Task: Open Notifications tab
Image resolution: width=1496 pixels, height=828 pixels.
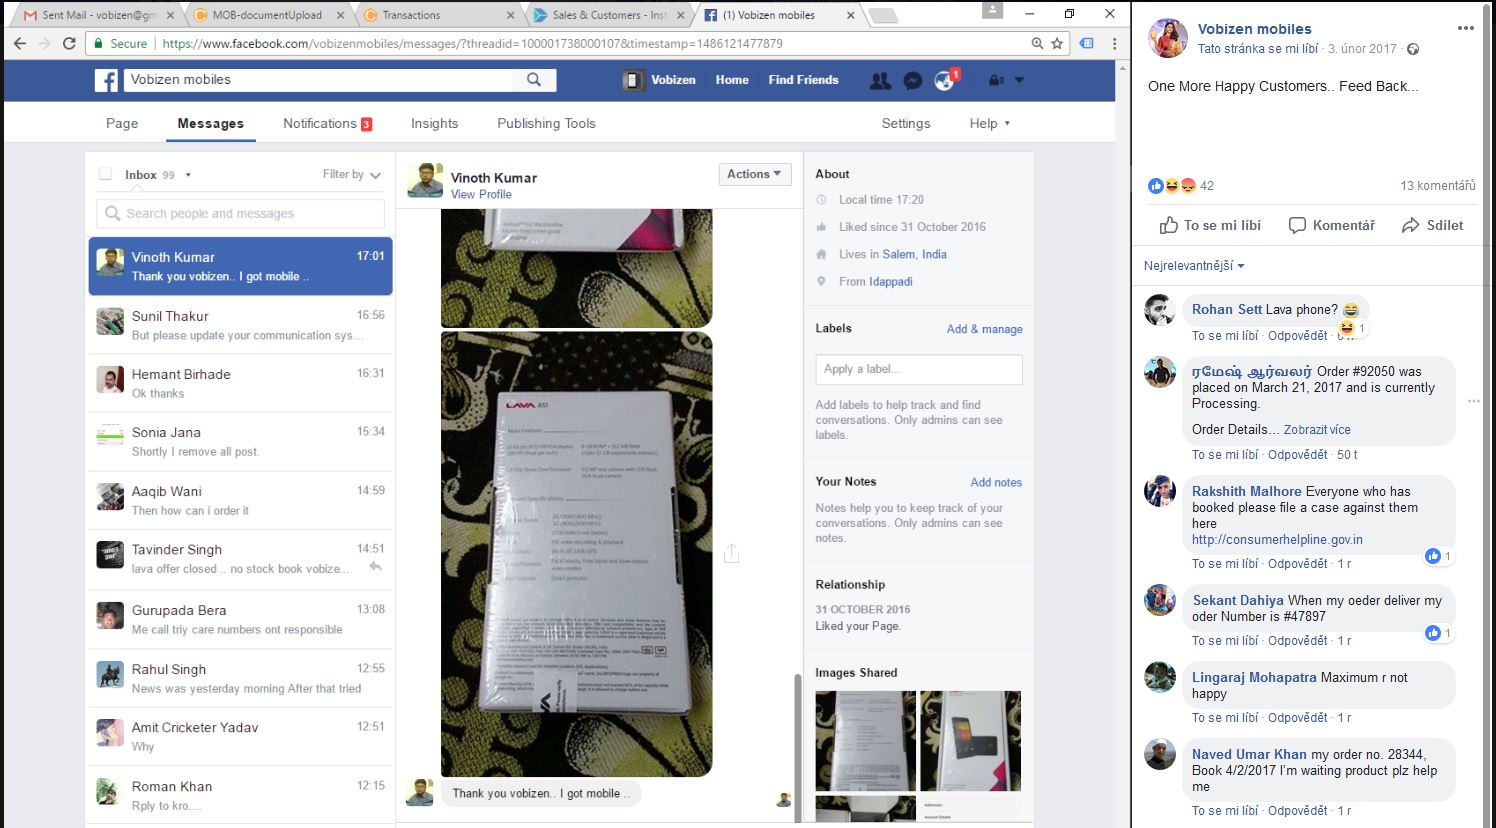Action: [327, 123]
